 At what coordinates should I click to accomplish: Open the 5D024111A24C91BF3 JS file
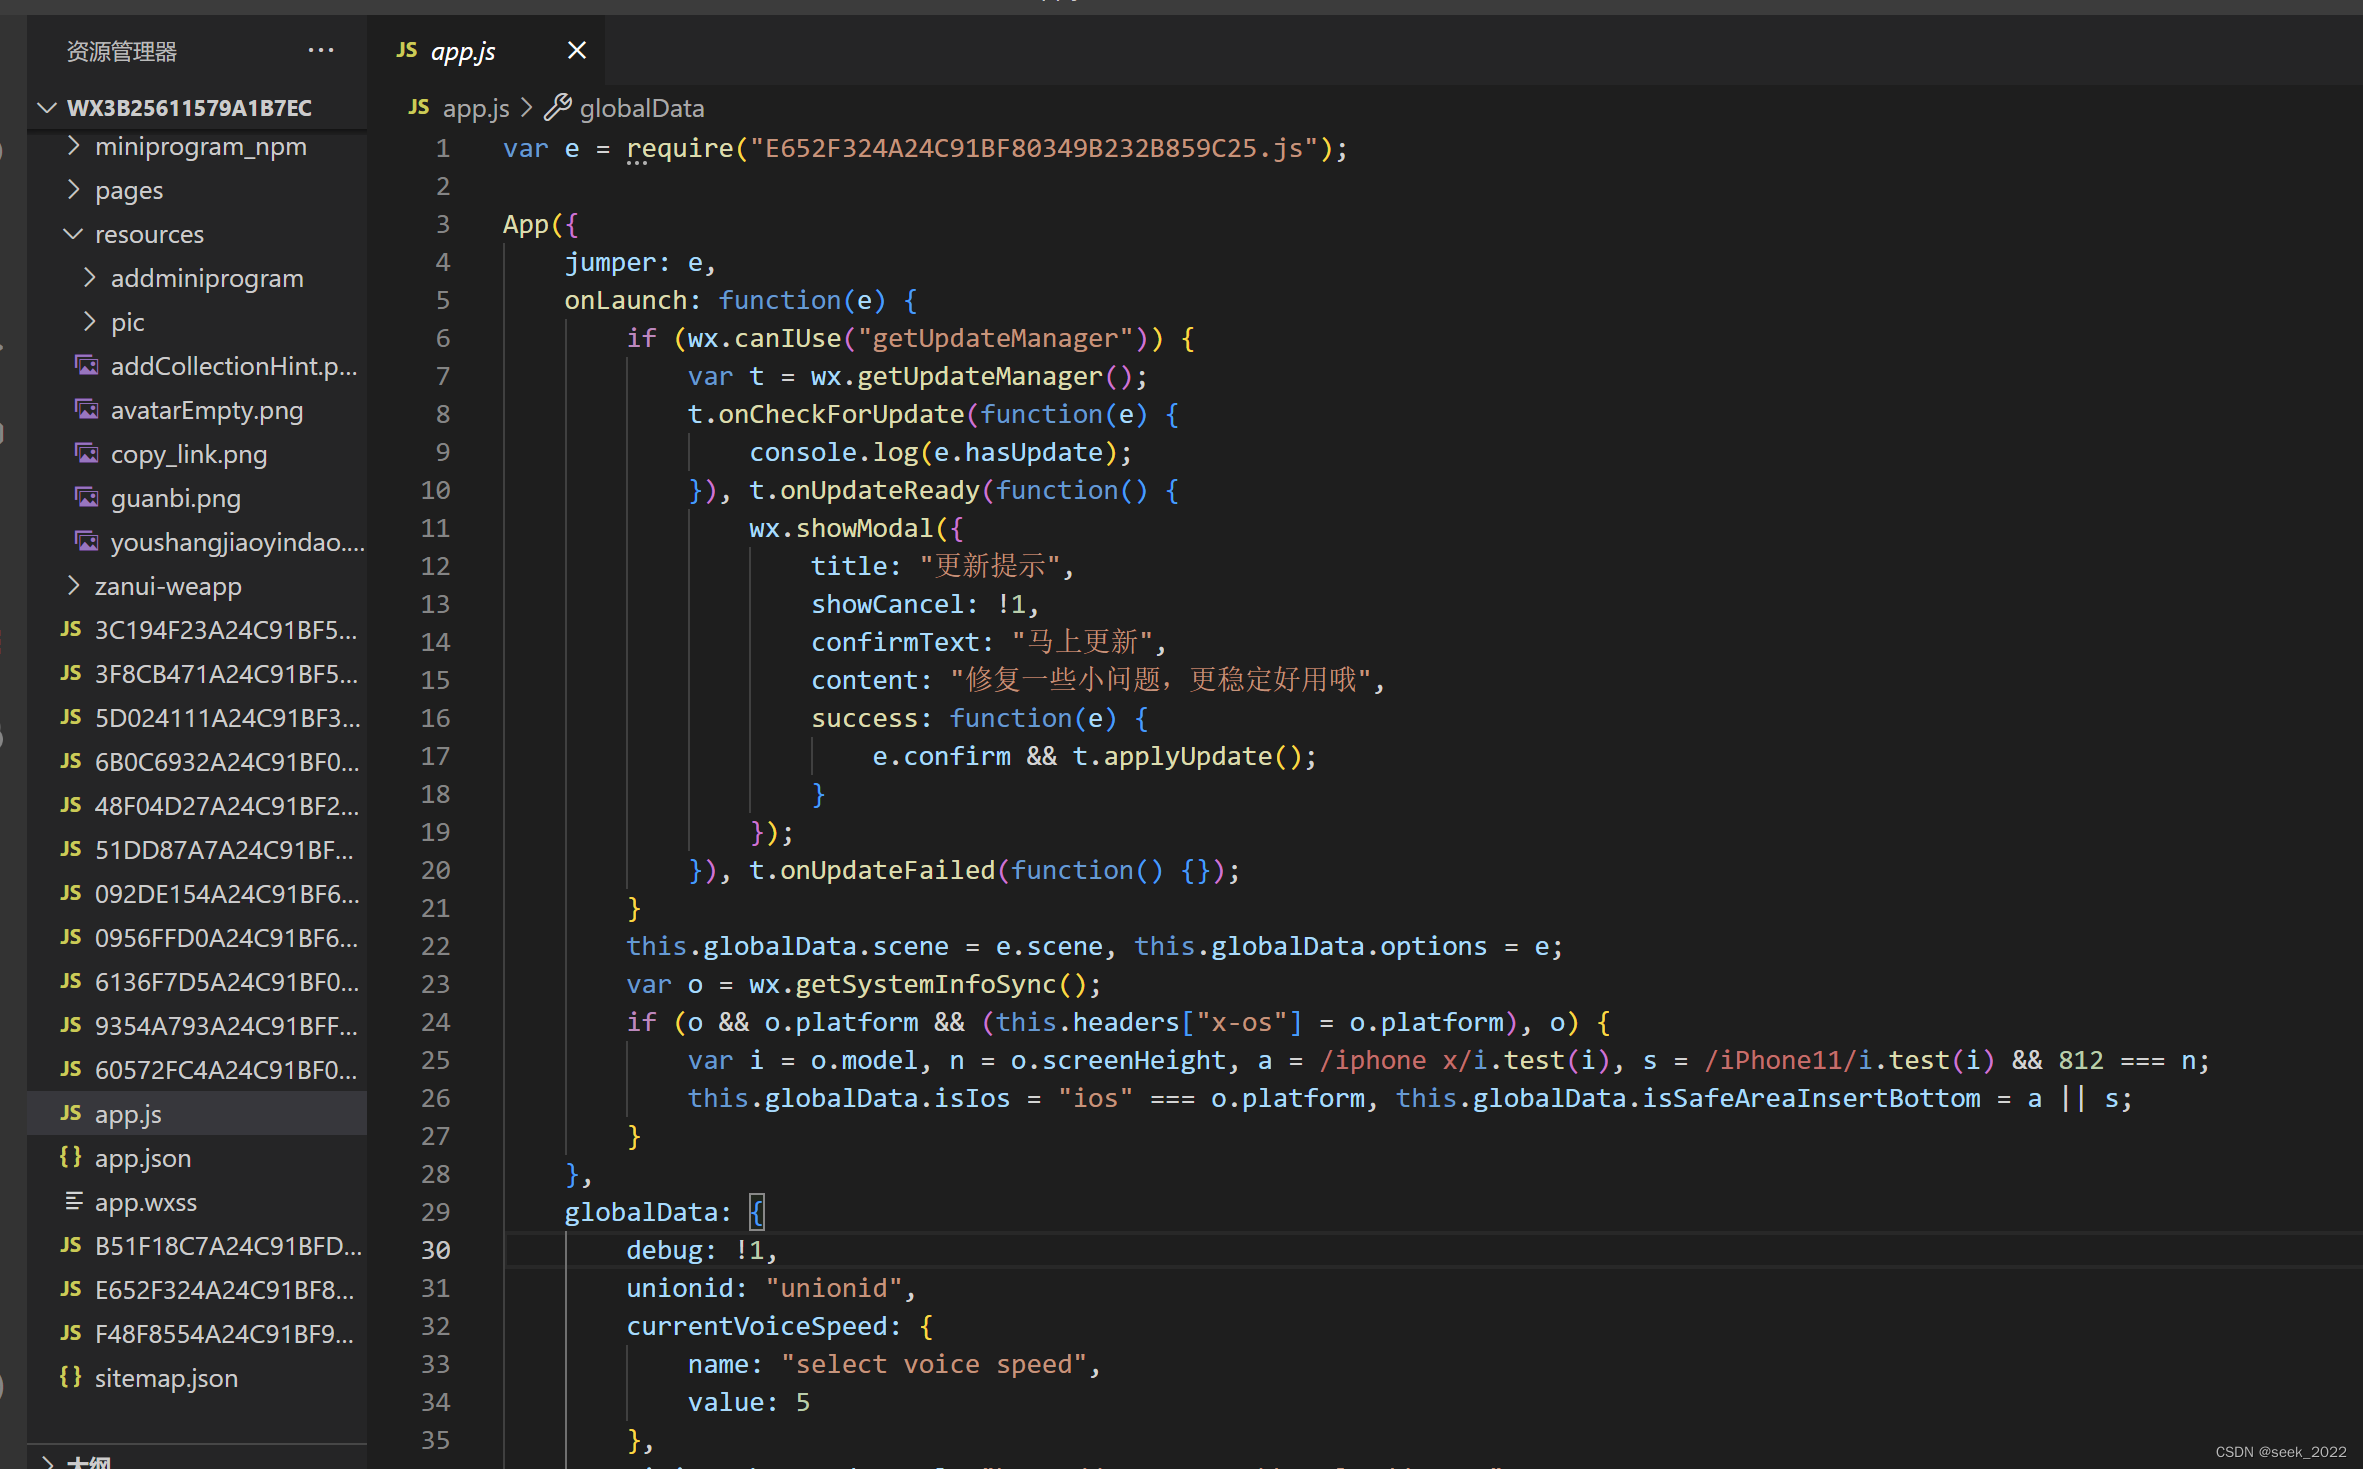coord(197,718)
